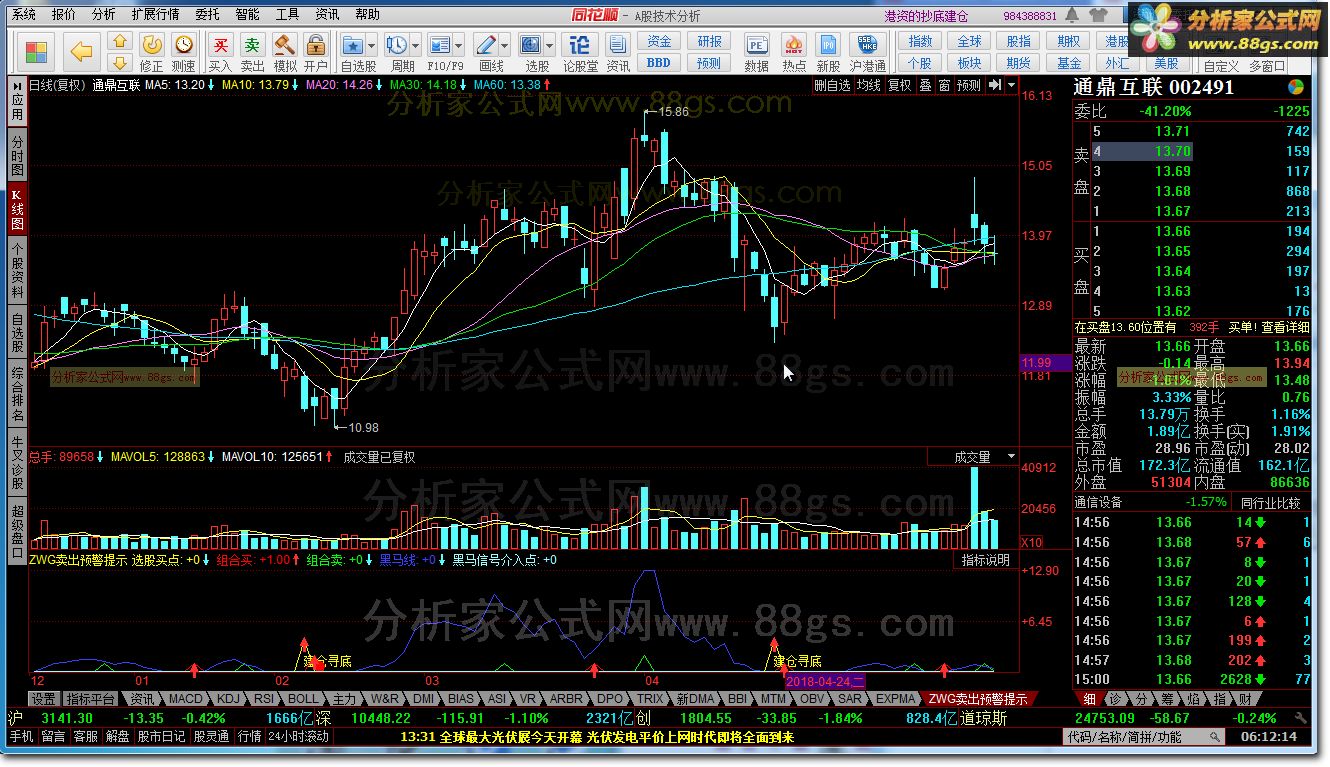Select the 画线 drawing pencil icon
The image size is (1330, 767).
(x=486, y=45)
